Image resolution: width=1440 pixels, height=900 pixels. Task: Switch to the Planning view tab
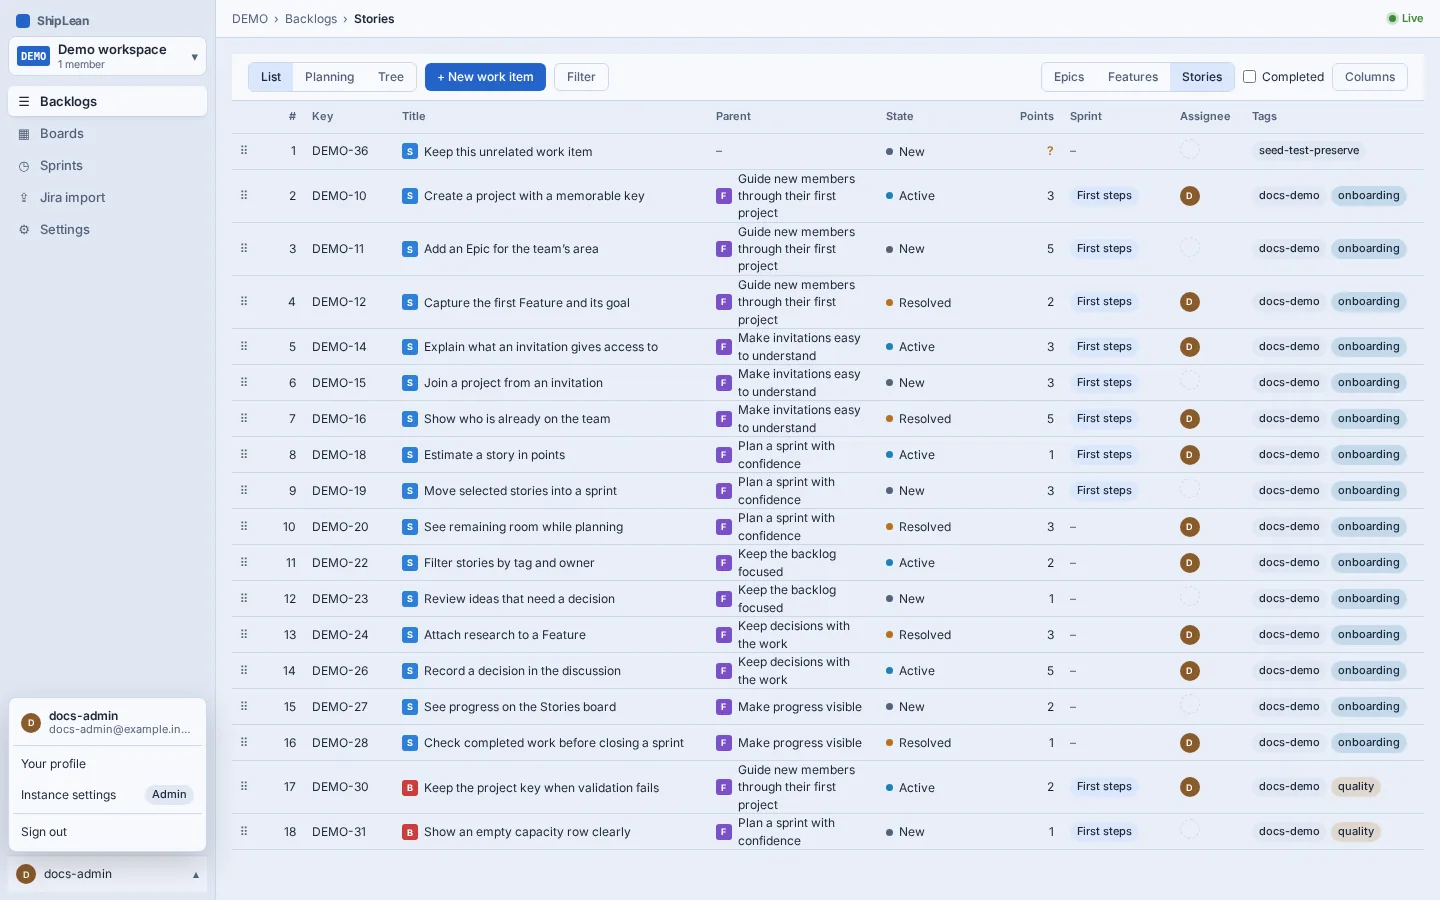click(x=330, y=77)
